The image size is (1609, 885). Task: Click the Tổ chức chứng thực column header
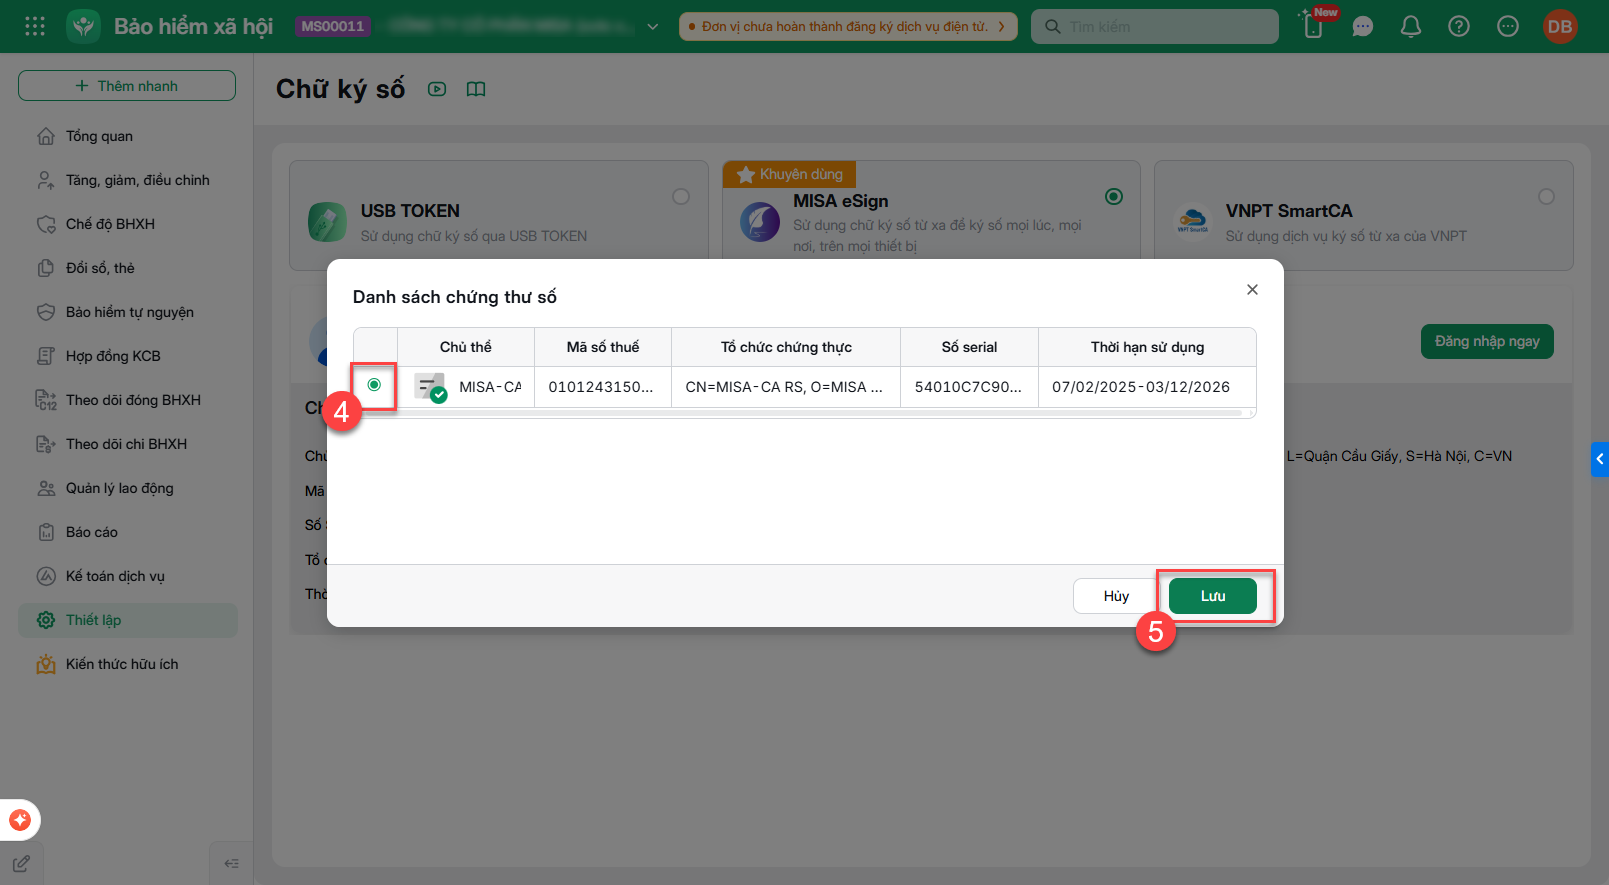pyautogui.click(x=786, y=347)
